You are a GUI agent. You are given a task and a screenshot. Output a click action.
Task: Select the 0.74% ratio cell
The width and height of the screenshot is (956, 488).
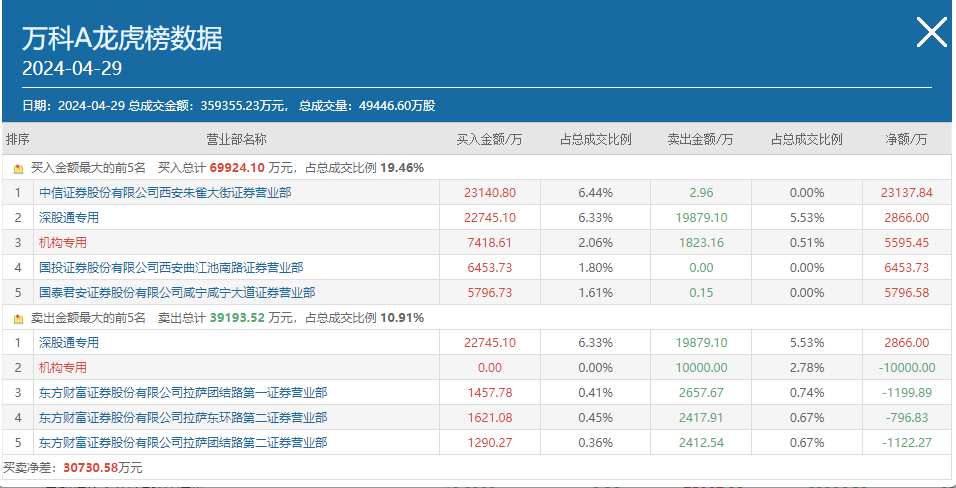[807, 393]
